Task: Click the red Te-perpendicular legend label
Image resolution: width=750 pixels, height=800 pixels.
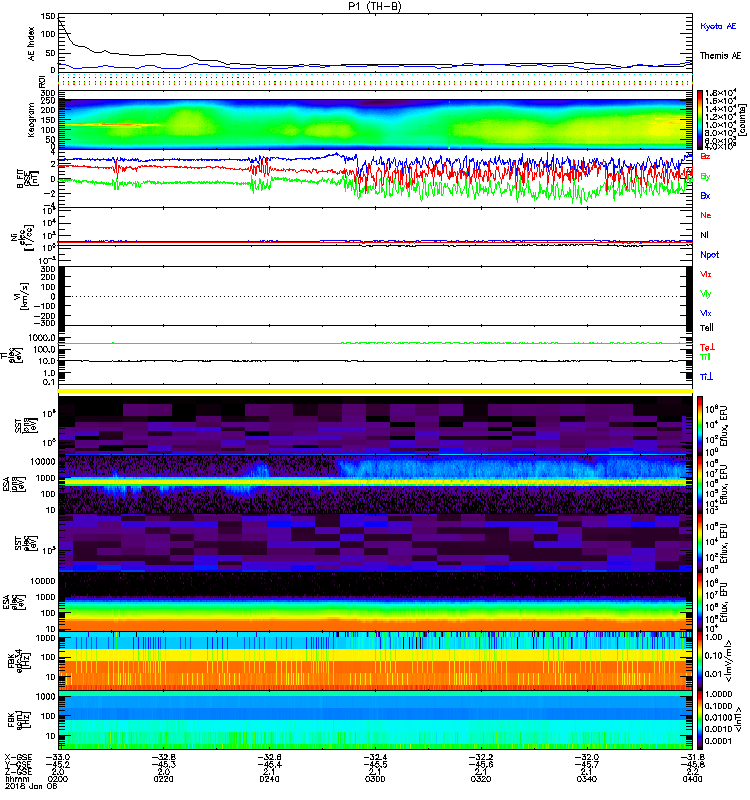Action: 707,347
